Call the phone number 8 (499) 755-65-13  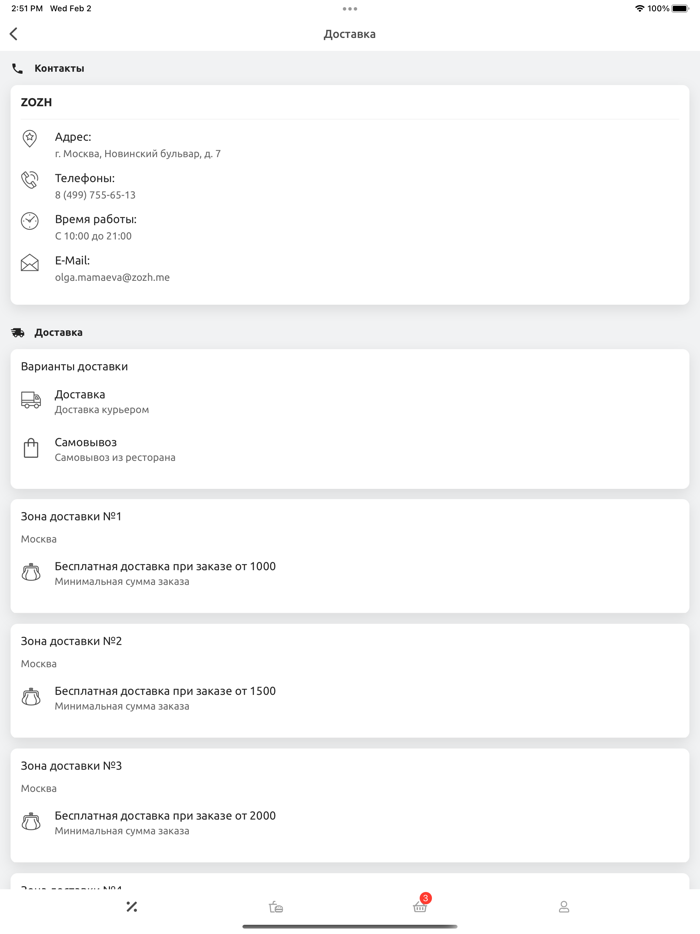tap(95, 195)
